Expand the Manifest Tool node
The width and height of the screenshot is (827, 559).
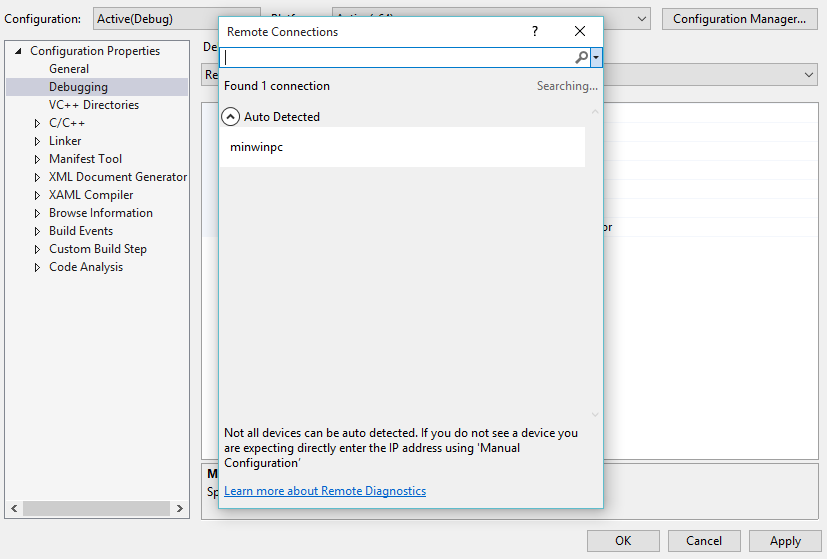click(37, 159)
